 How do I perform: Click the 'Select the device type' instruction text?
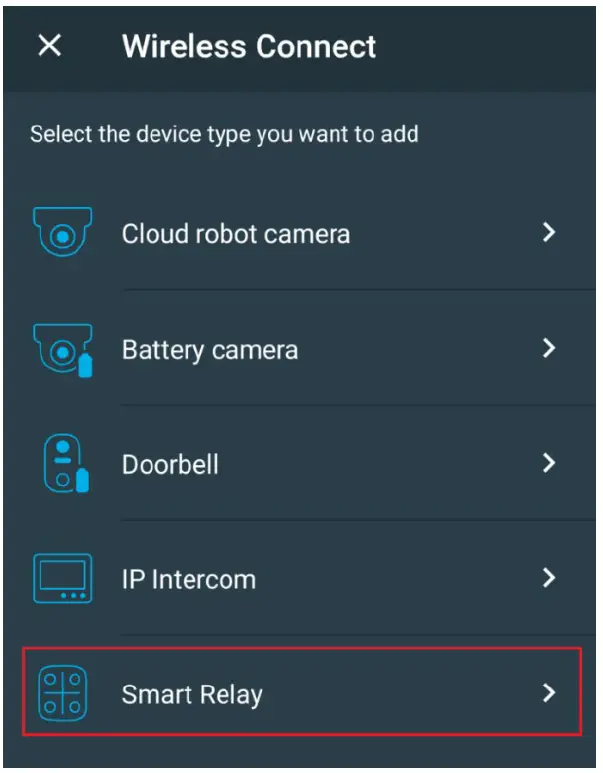click(x=224, y=134)
